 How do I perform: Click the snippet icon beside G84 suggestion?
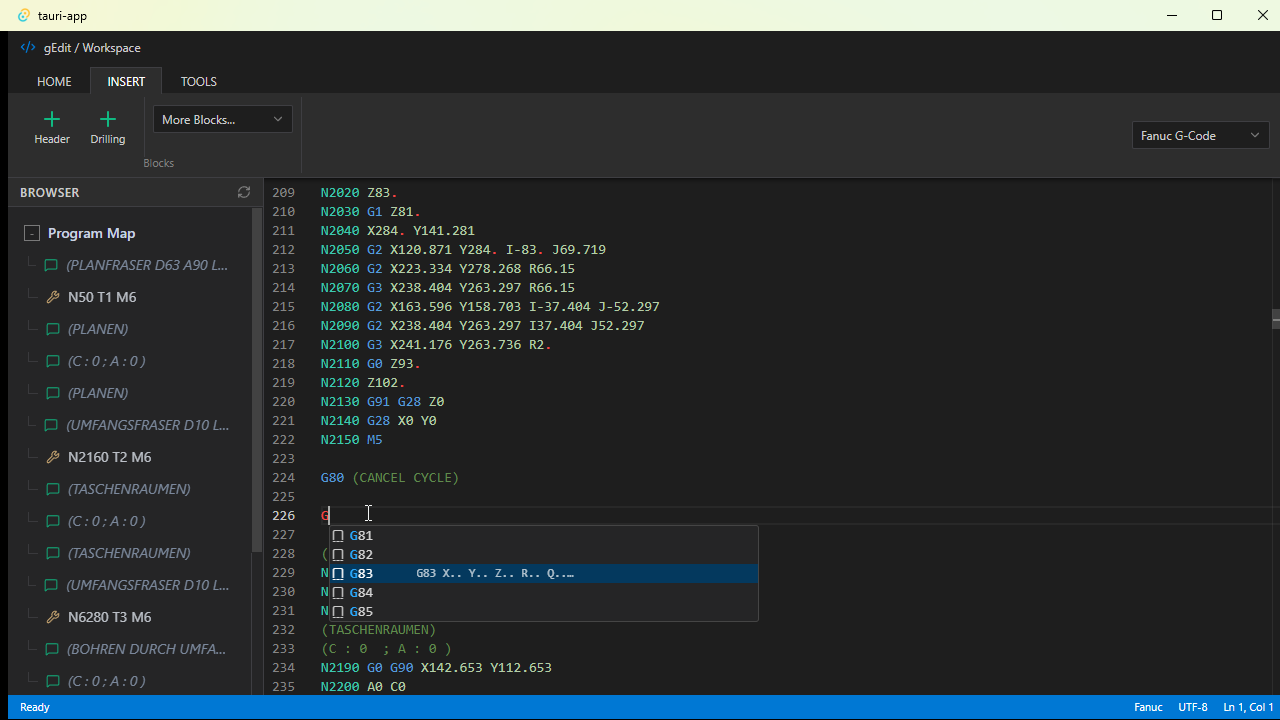click(x=338, y=593)
